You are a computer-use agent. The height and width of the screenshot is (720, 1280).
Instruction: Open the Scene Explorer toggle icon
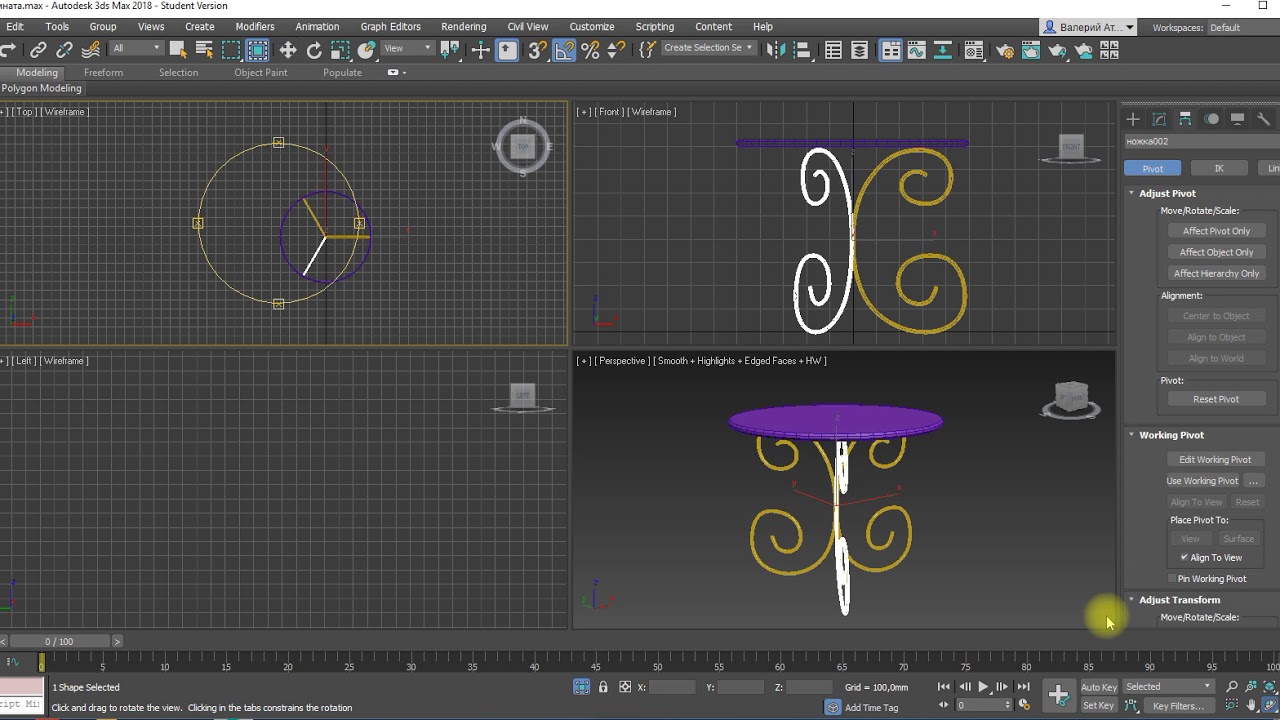point(833,50)
